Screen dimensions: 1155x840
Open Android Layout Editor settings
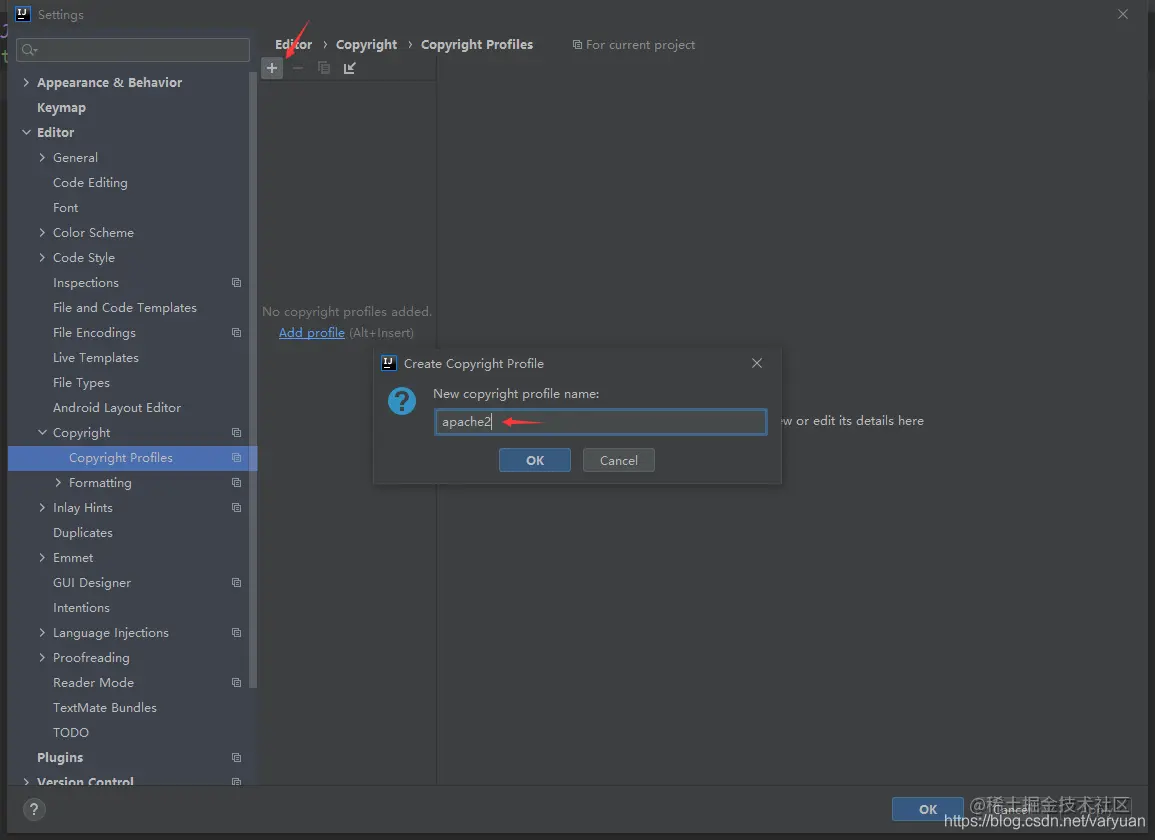tap(116, 407)
